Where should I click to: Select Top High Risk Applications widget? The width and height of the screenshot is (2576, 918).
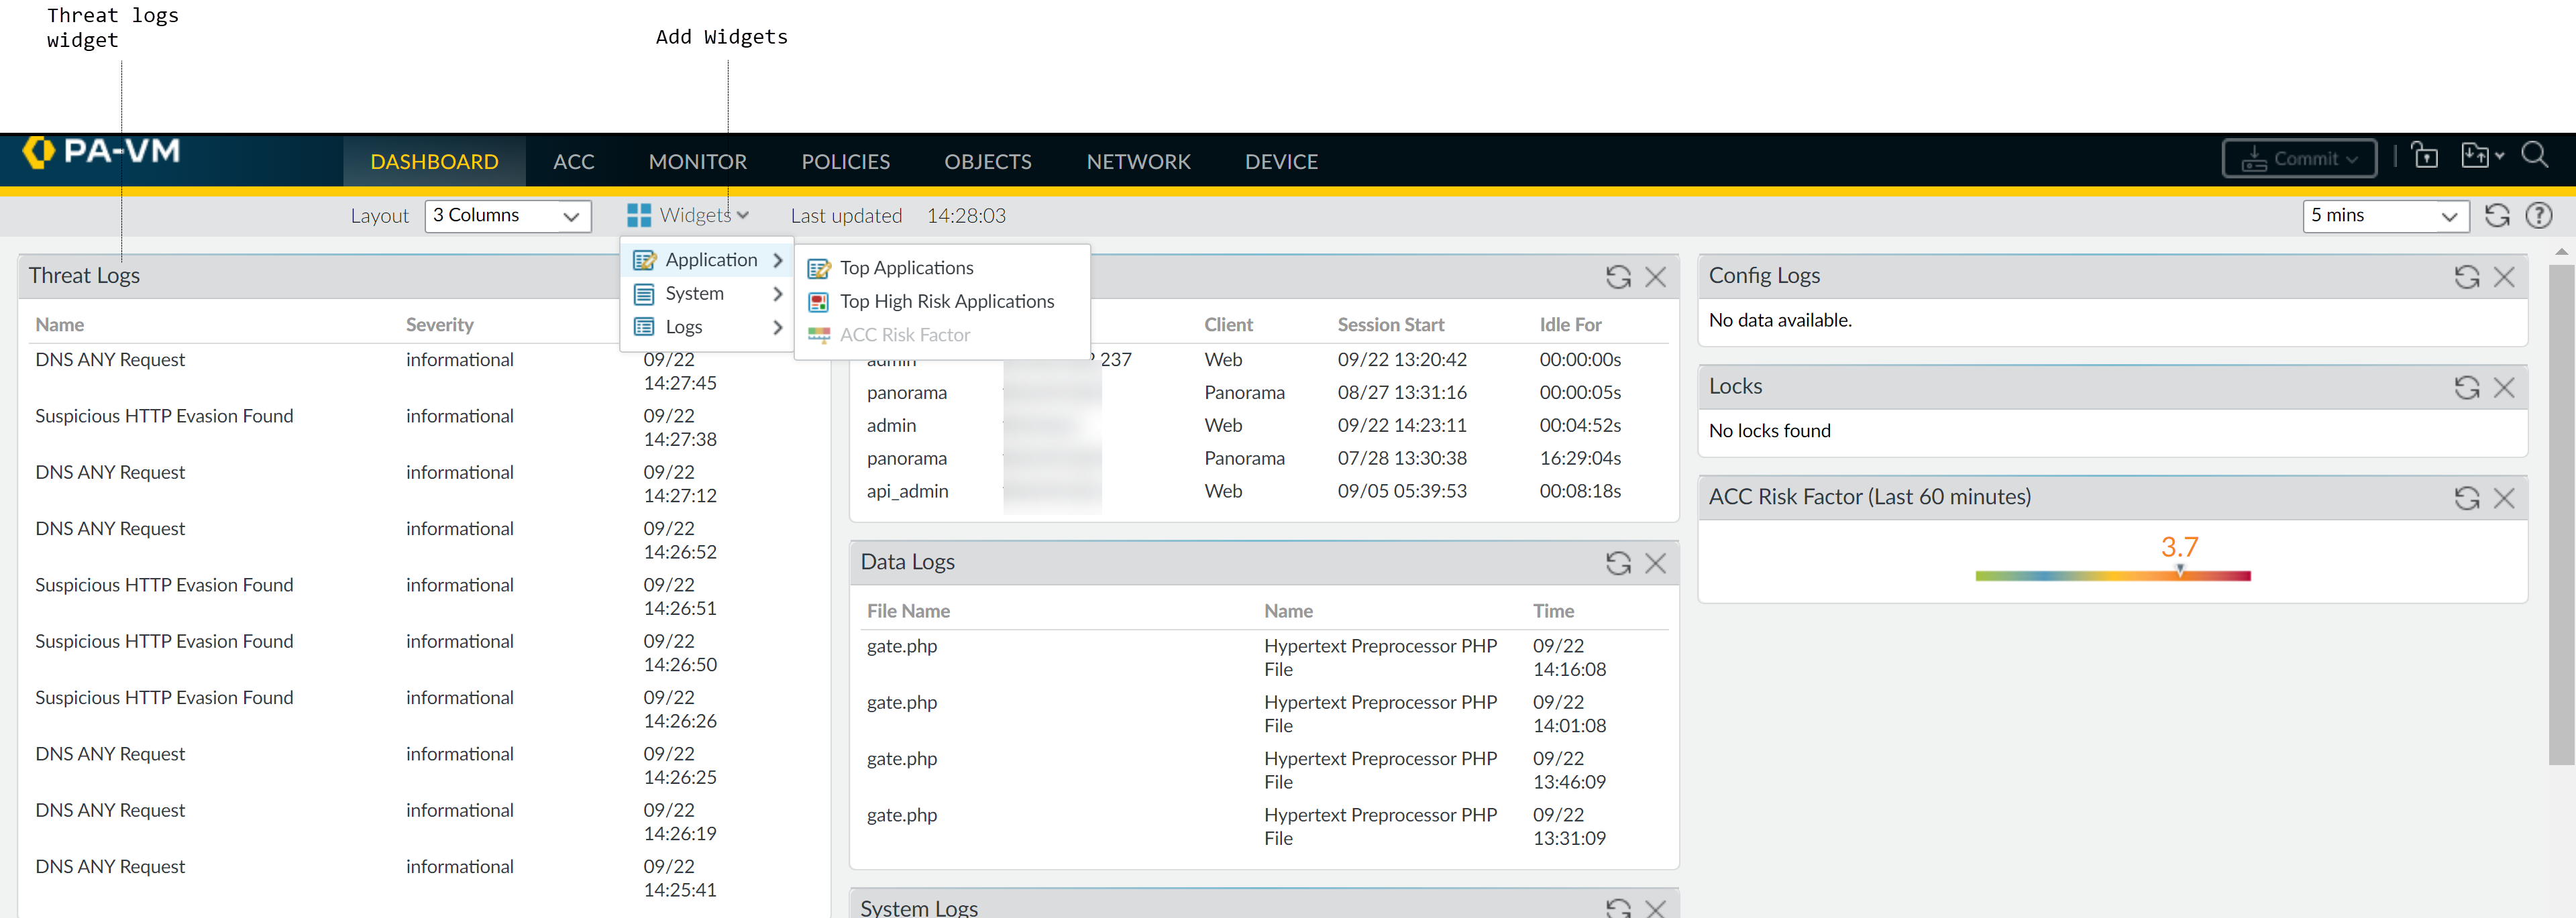(x=946, y=302)
